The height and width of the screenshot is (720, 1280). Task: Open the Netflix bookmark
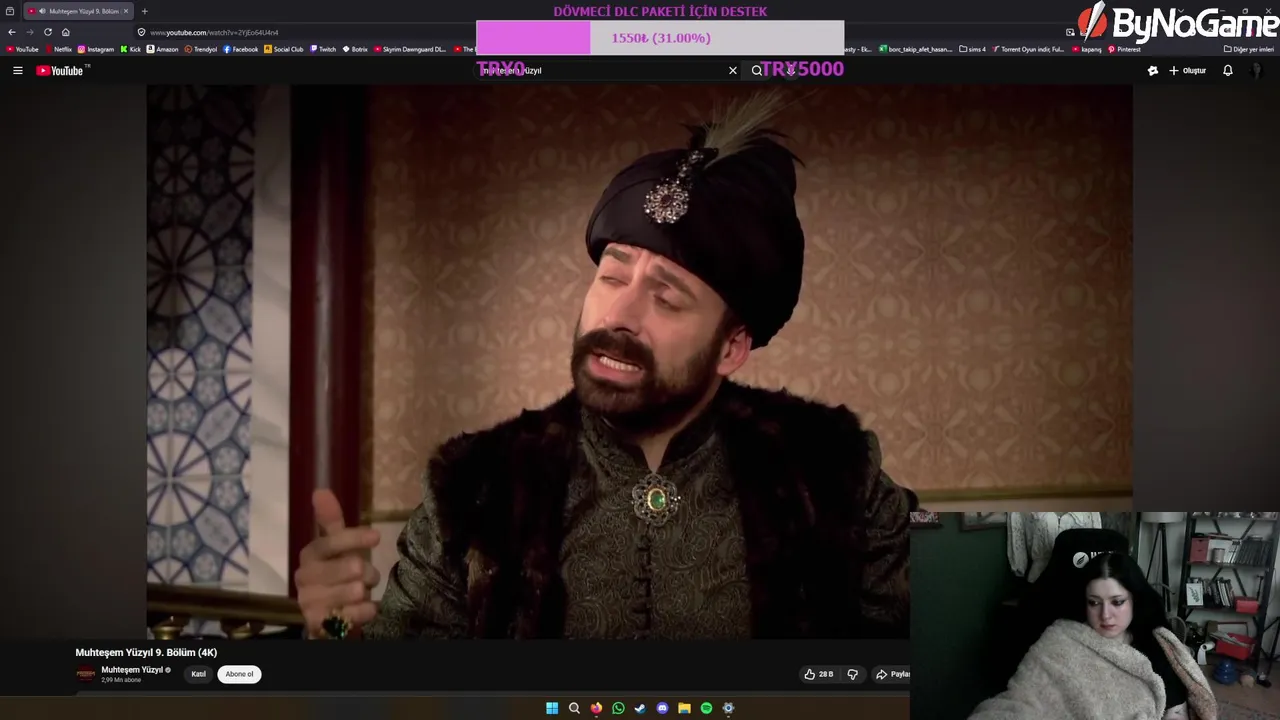coord(58,49)
